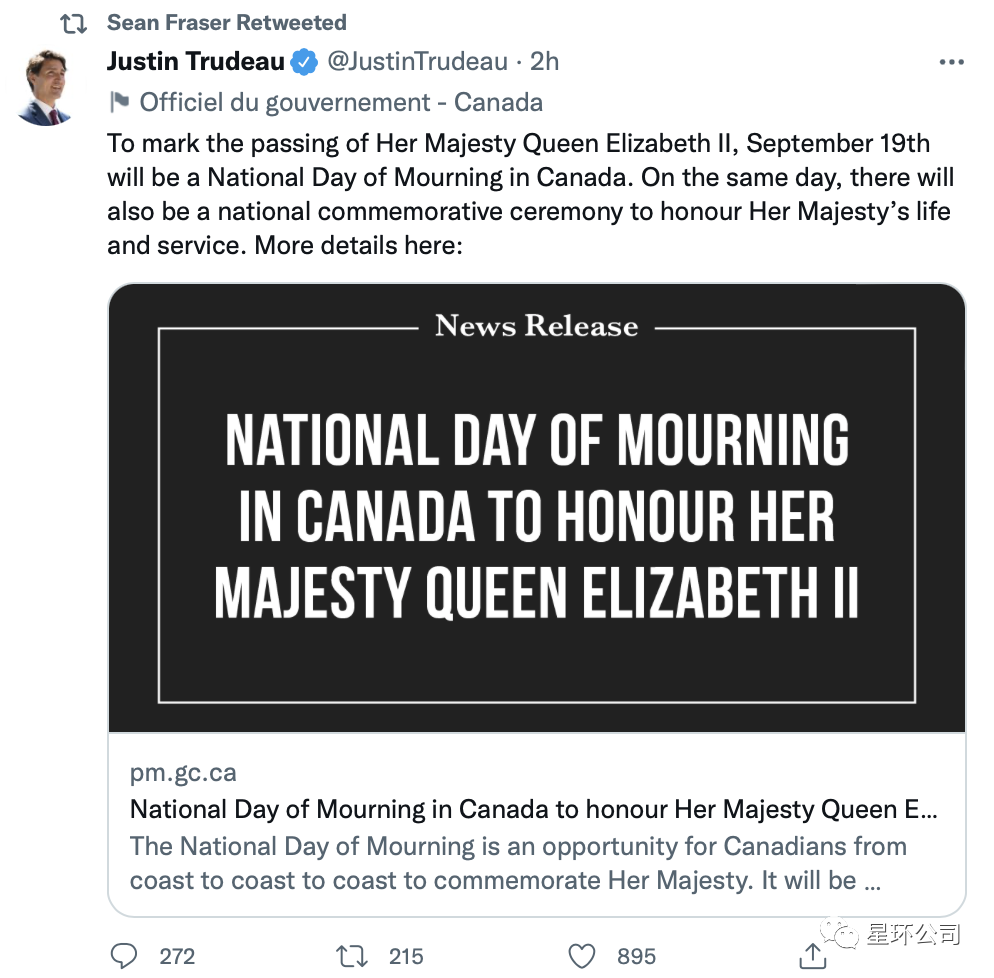994x978 pixels.
Task: View the 215 retweets count
Action: pos(406,956)
